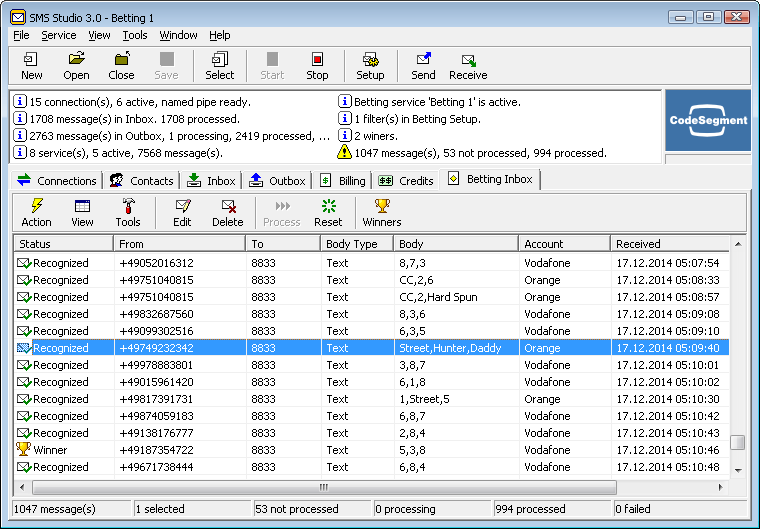Show Winners in the betting toolbar
The width and height of the screenshot is (760, 529).
coord(382,213)
